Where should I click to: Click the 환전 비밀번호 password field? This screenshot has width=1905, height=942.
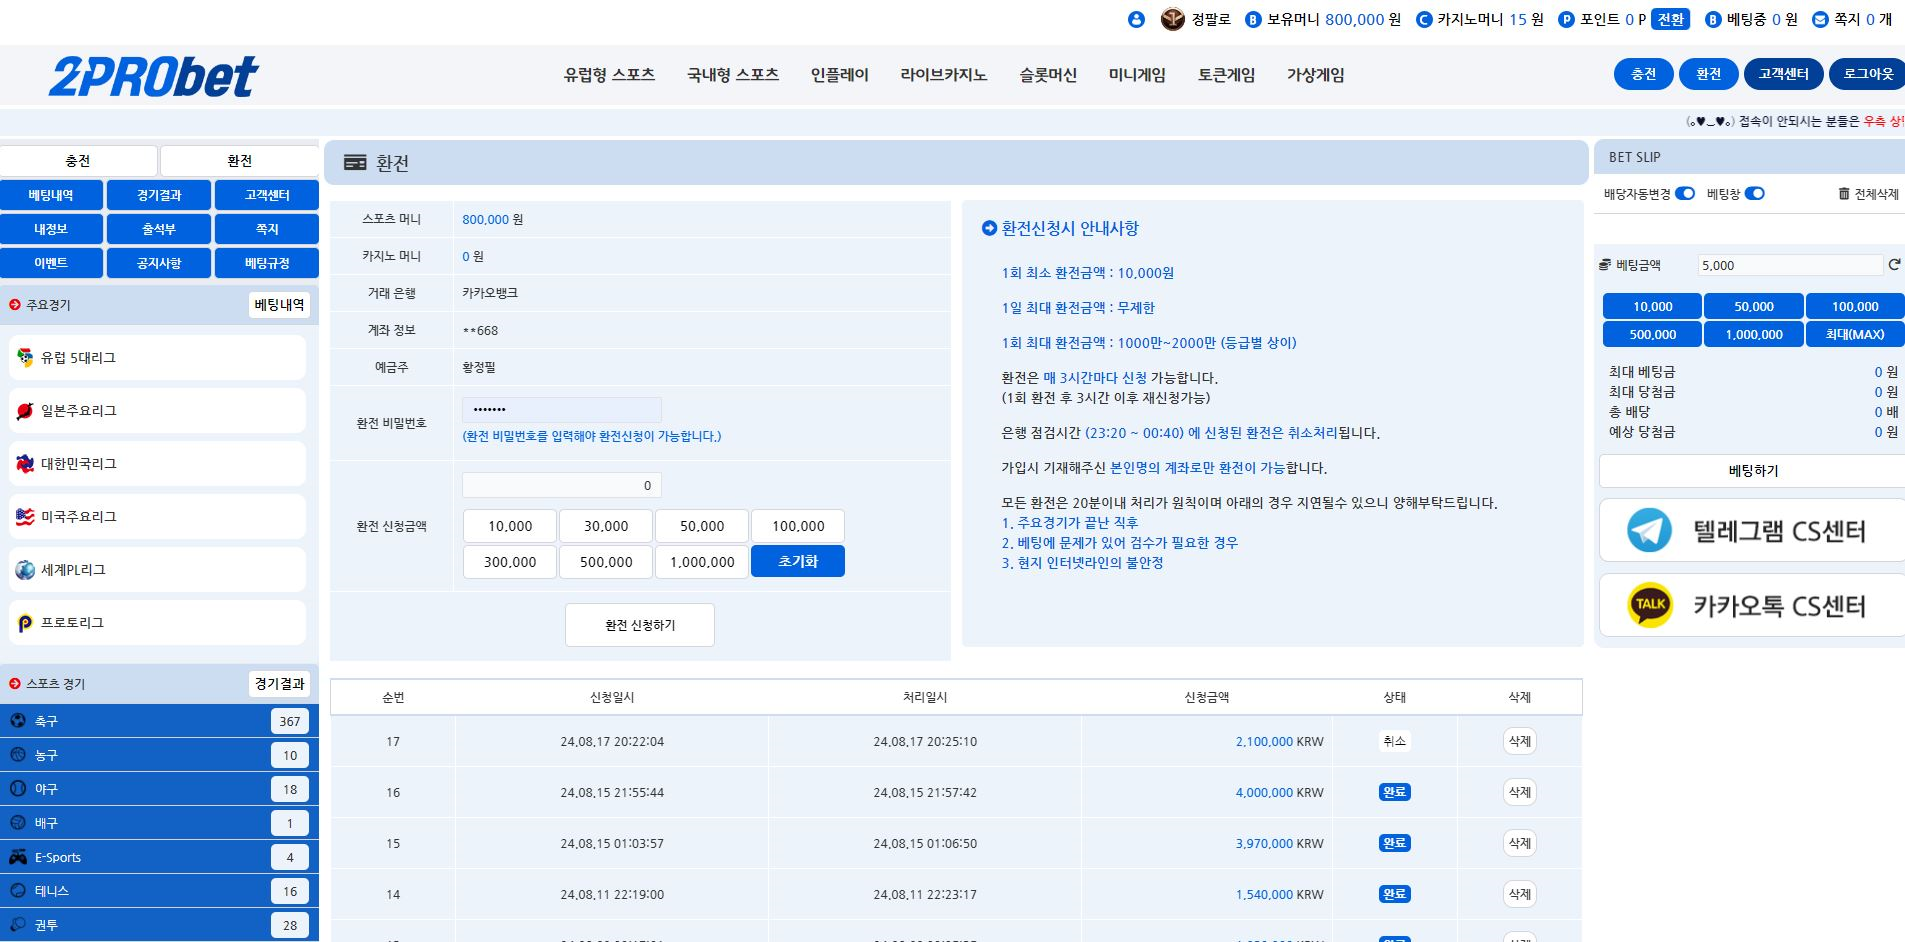click(561, 410)
